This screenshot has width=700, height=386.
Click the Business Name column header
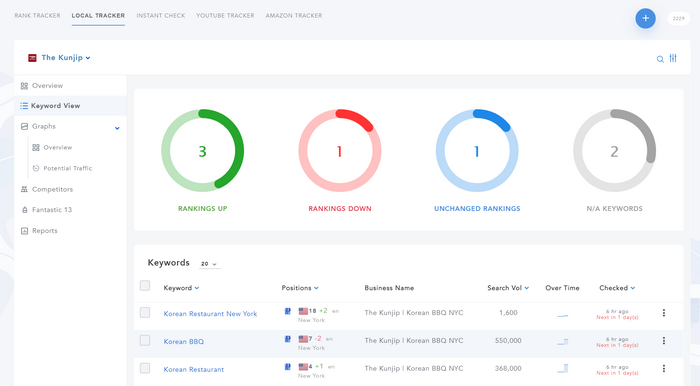[389, 288]
